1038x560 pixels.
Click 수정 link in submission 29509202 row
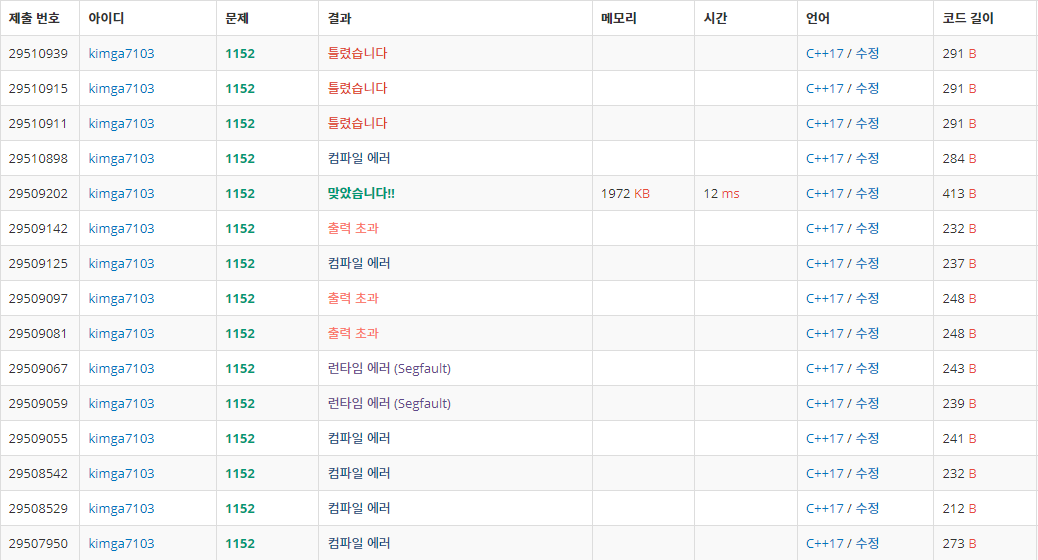867,194
